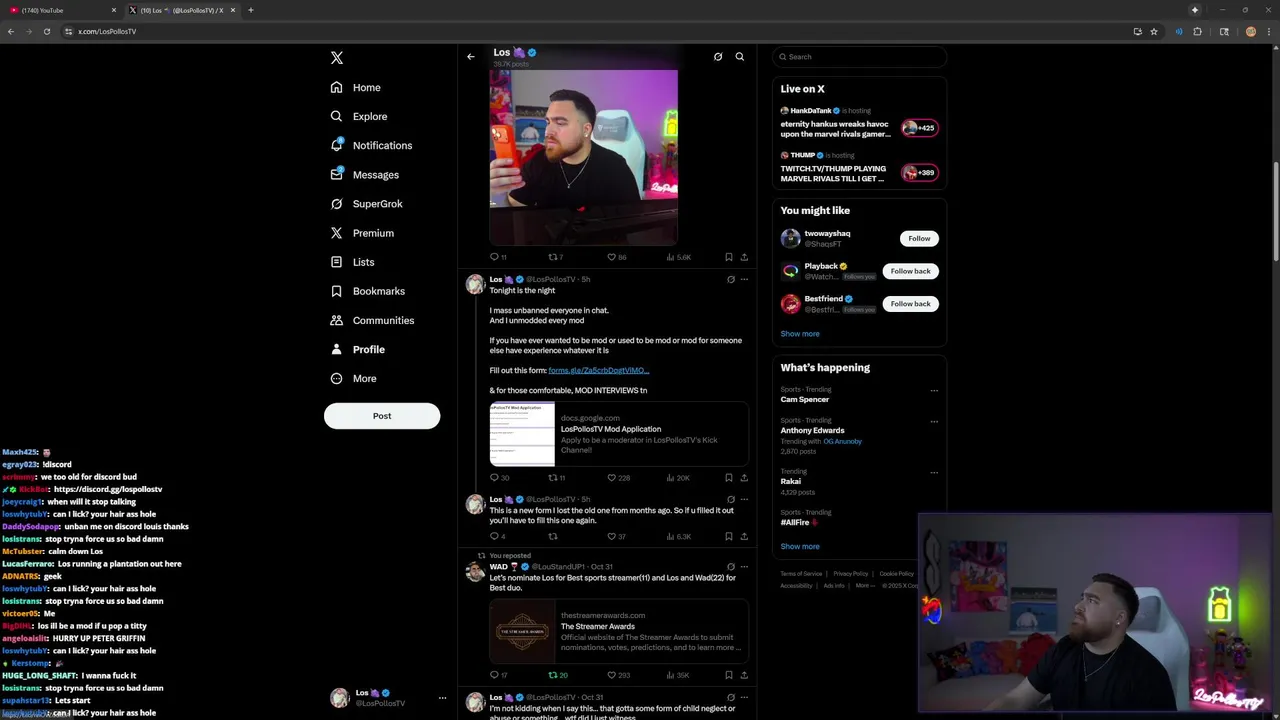
Task: Open the Explore page
Action: (359, 116)
